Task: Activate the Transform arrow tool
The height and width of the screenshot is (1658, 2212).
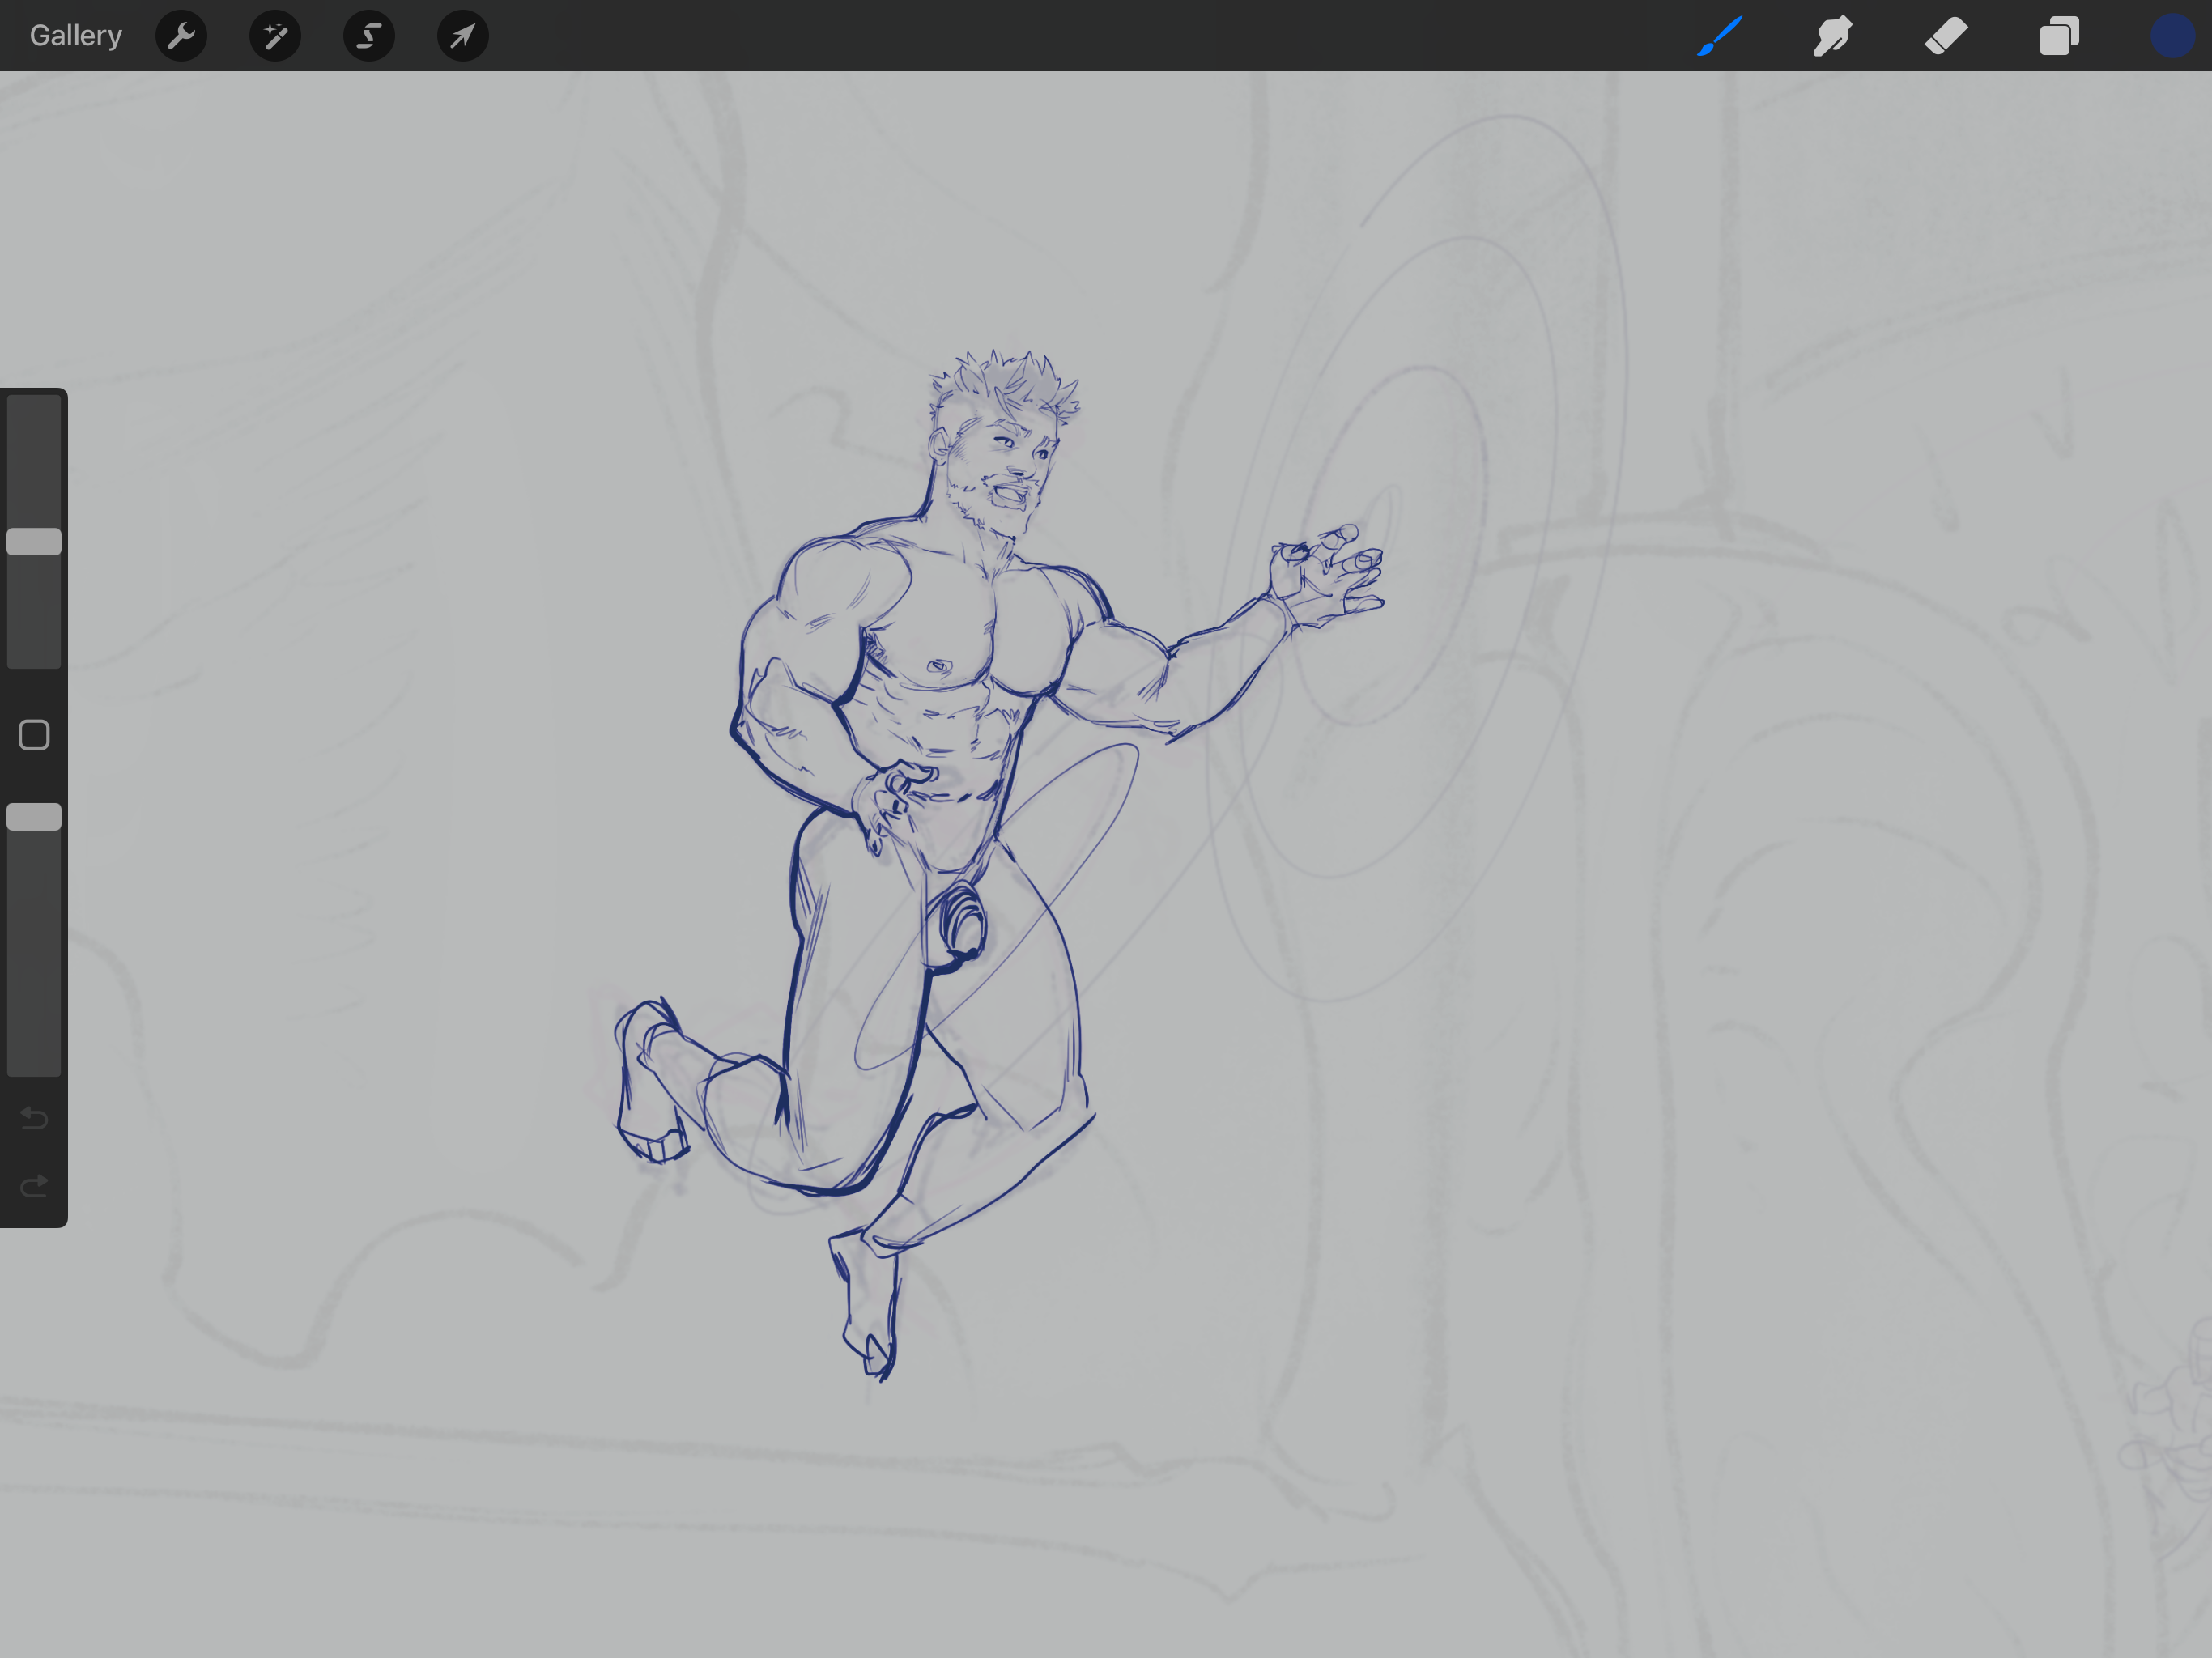Action: tap(463, 36)
